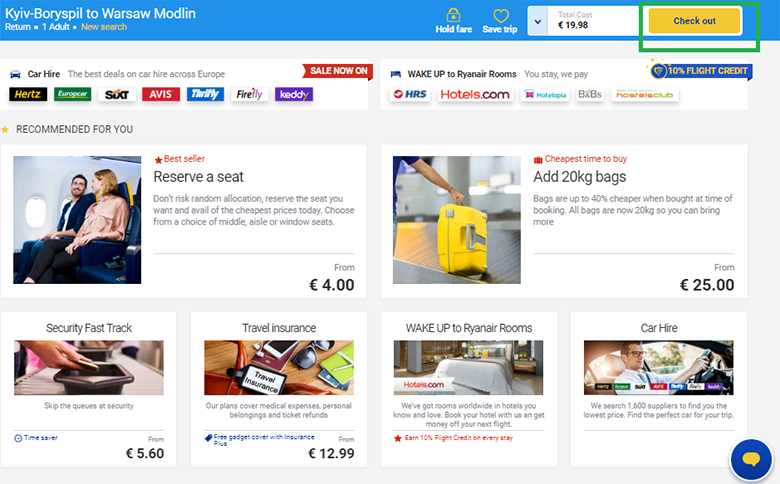This screenshot has width=780, height=484.
Task: Expand the Total Cost dropdown arrow
Action: tap(537, 21)
